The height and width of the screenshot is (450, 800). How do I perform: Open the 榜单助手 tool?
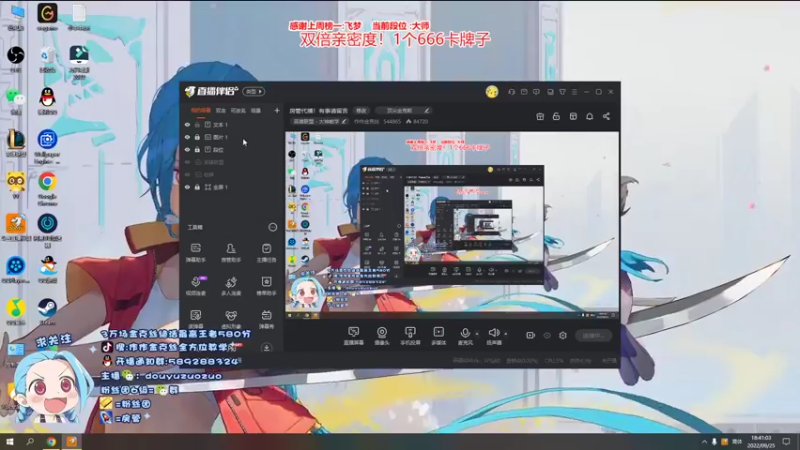[x=266, y=286]
